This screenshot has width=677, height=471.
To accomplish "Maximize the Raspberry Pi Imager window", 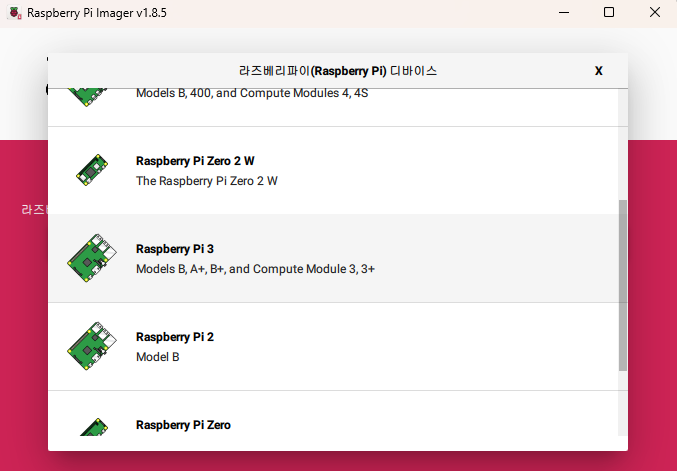I will pyautogui.click(x=609, y=13).
